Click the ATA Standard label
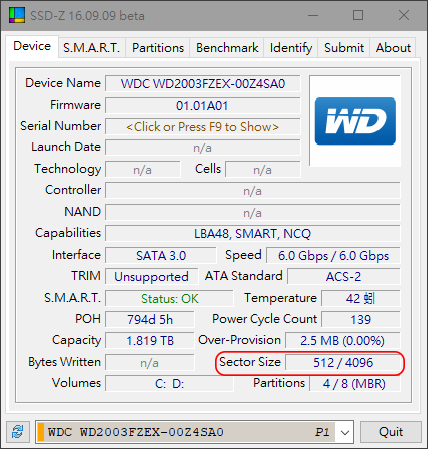 243,276
